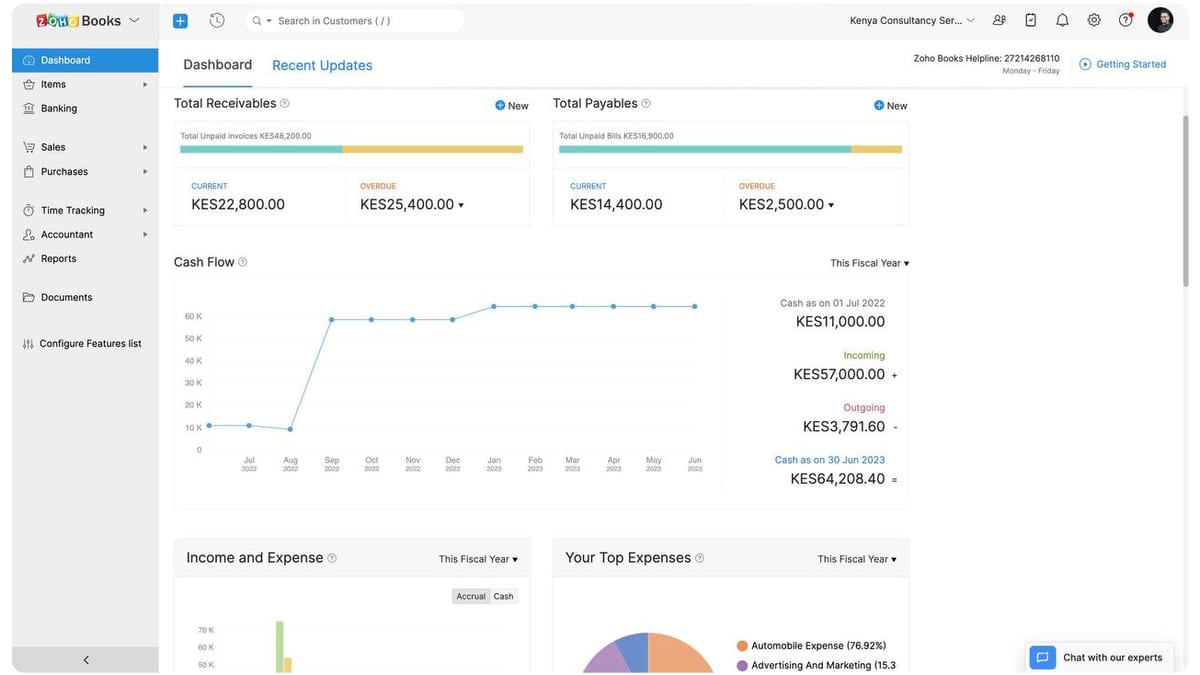Image resolution: width=1200 pixels, height=675 pixels.
Task: Click the Cash Flow help icon
Action: tap(243, 262)
